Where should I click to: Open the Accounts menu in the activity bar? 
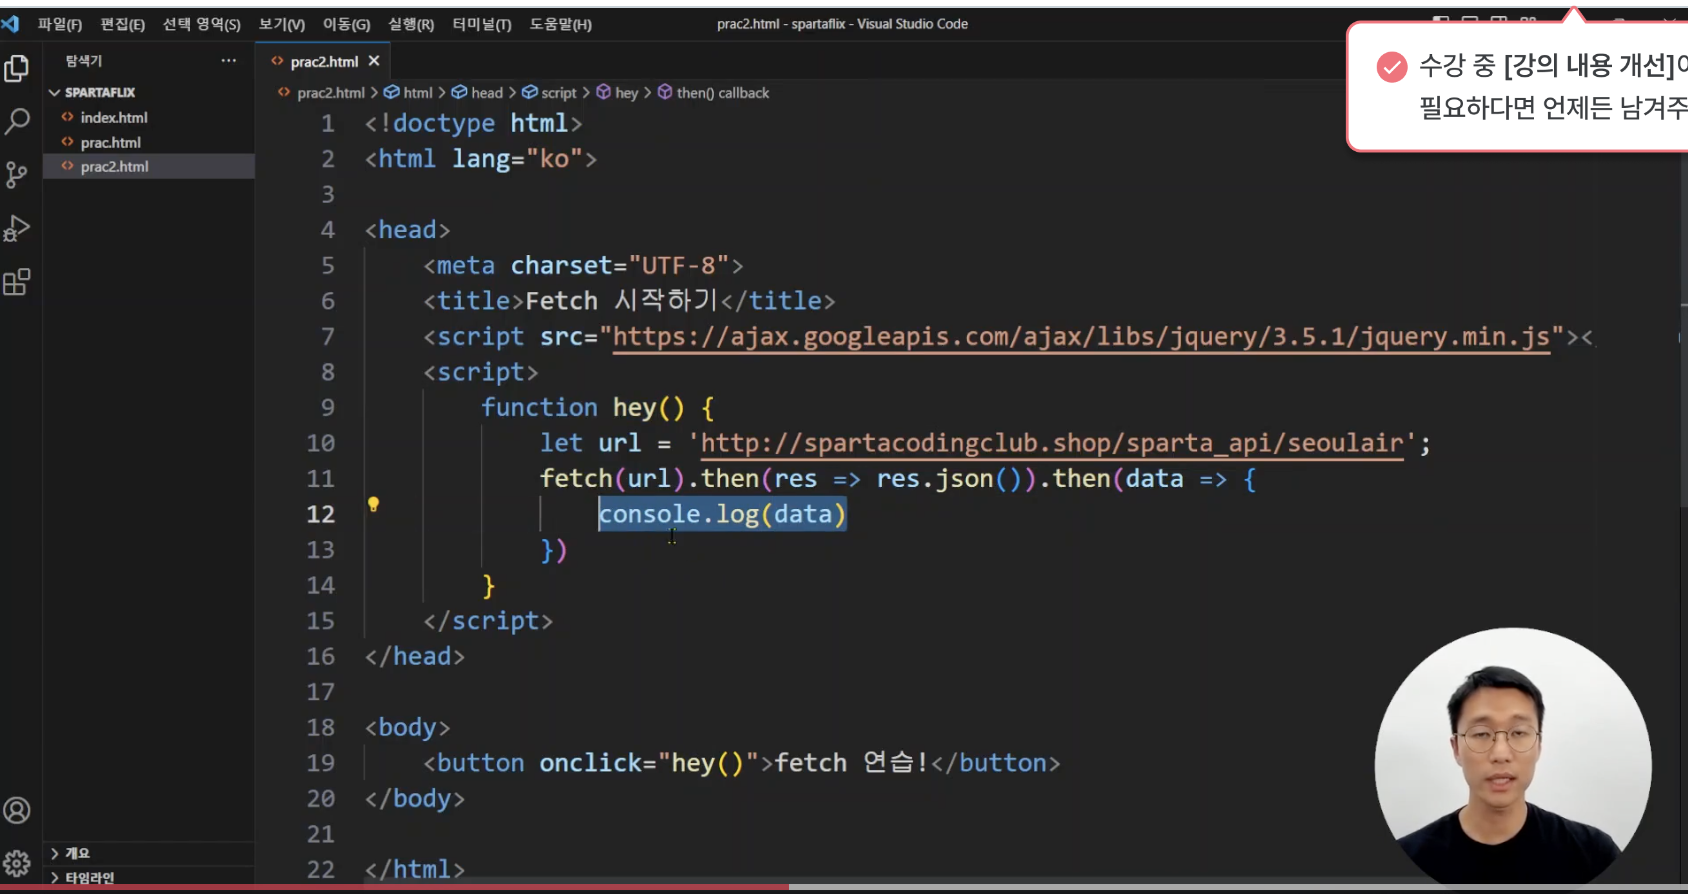click(x=17, y=810)
